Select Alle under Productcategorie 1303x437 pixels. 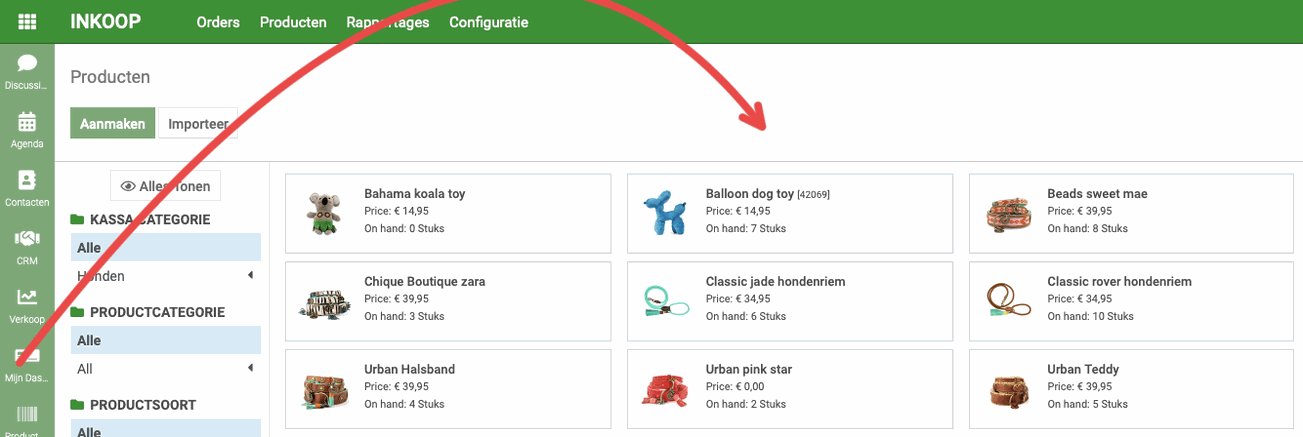pos(165,340)
